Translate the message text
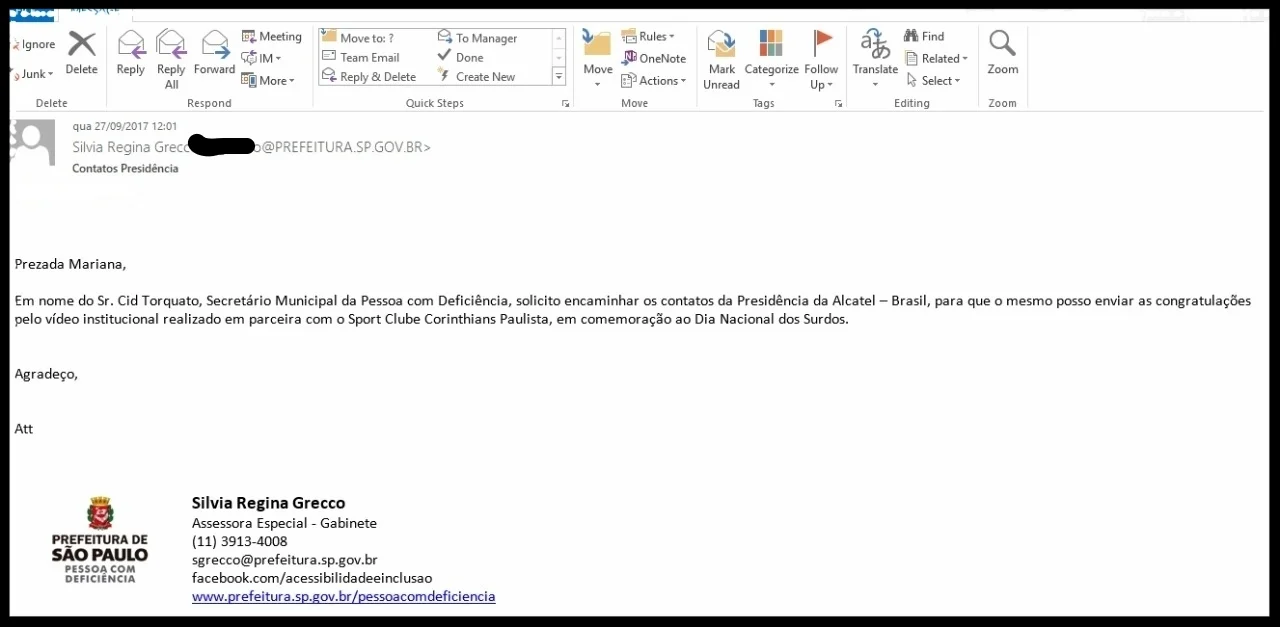Screen dimensions: 1280x627 pos(875,60)
